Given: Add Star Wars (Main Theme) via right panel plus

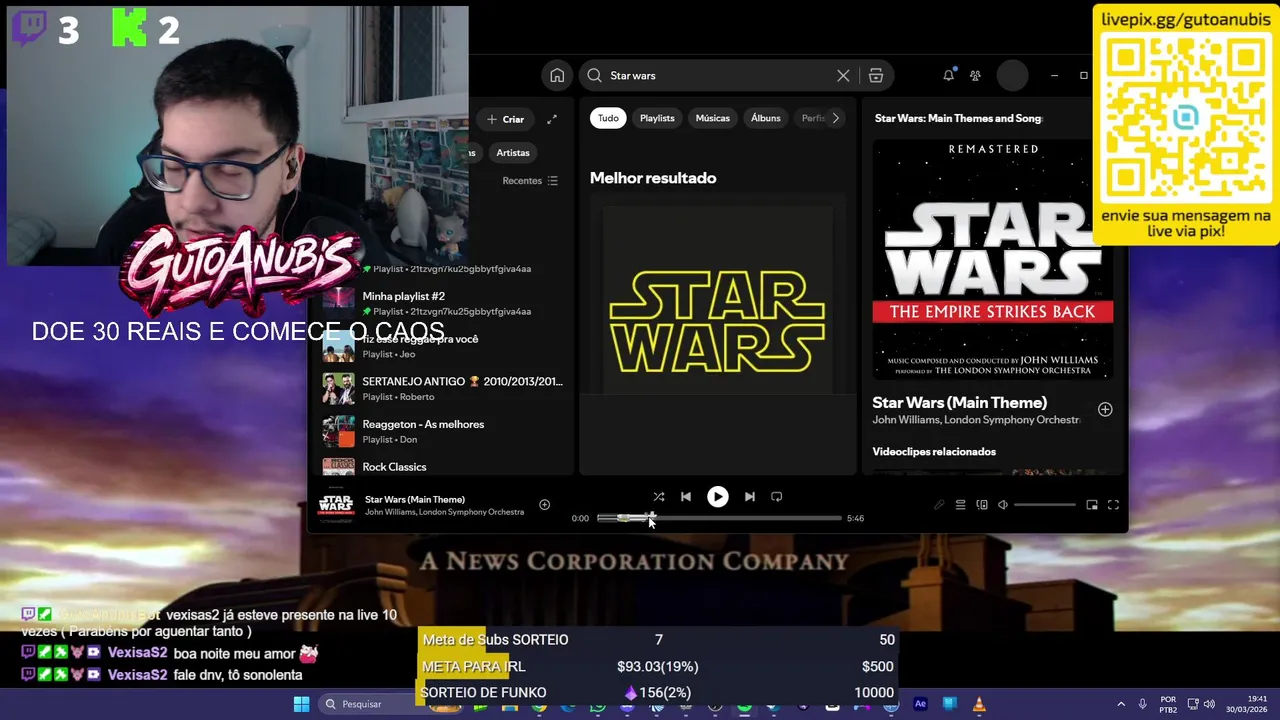Looking at the screenshot, I should 1105,409.
